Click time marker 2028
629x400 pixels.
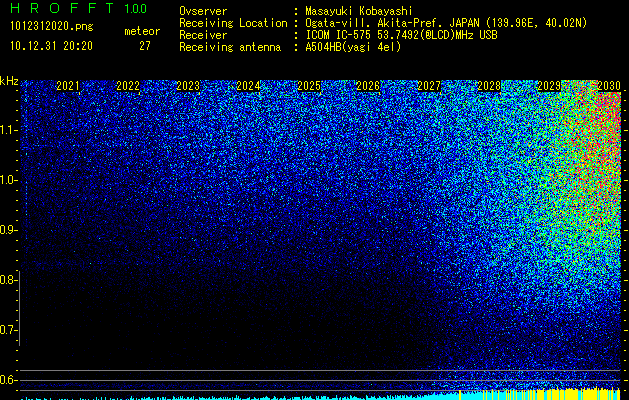coord(489,86)
